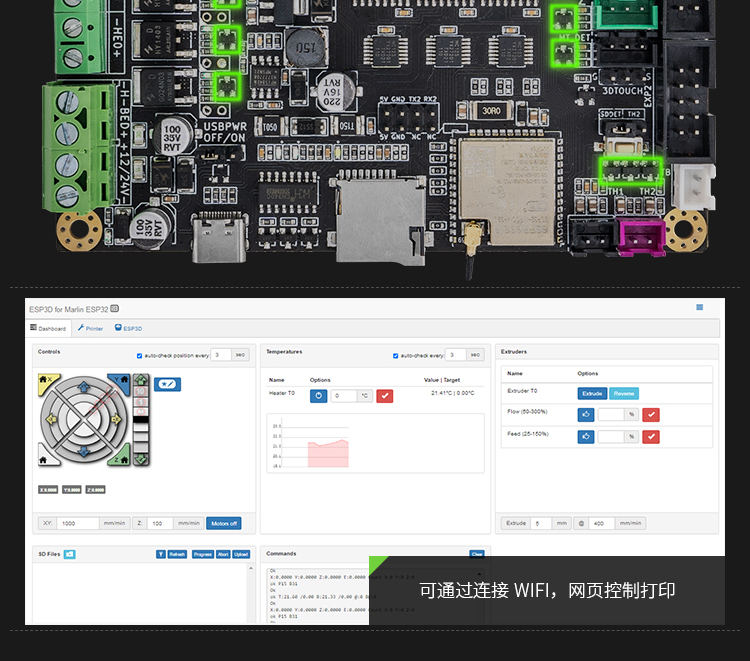Click the SD files filter icon
Image resolution: width=750 pixels, height=661 pixels.
click(161, 554)
